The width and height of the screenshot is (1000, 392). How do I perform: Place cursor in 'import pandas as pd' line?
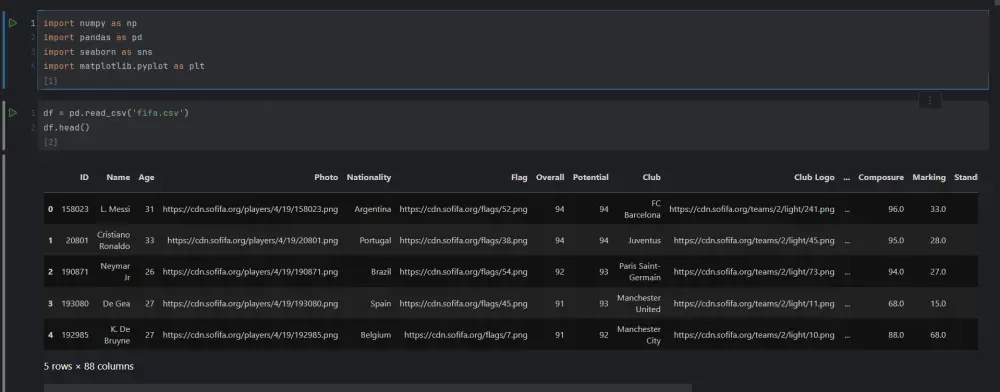pos(92,38)
